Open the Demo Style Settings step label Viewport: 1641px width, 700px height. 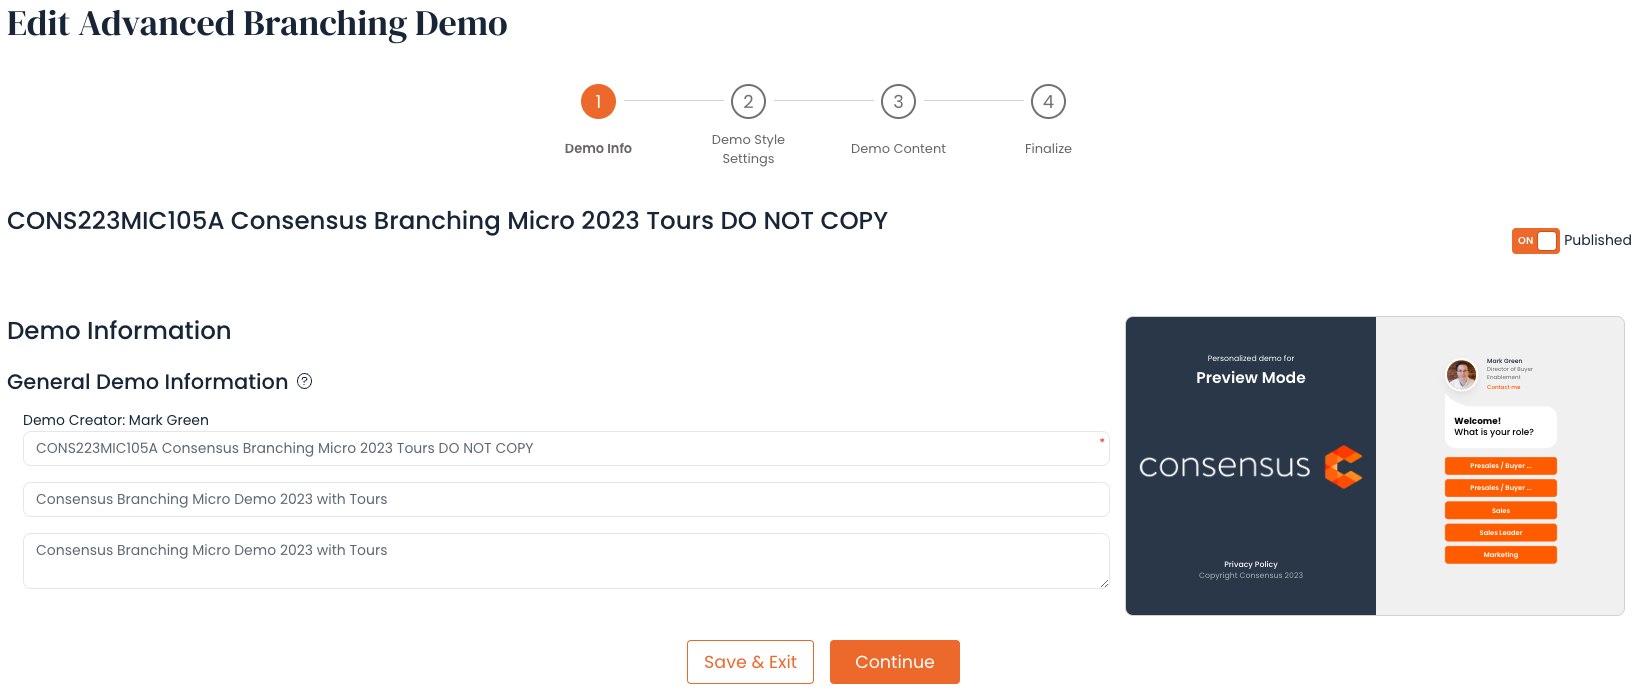748,149
